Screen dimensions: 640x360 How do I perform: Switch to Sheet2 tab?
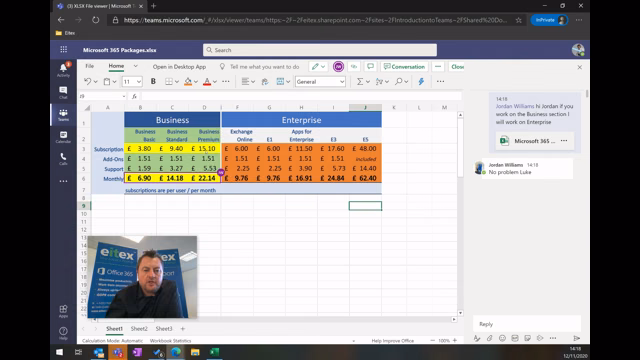tap(139, 329)
